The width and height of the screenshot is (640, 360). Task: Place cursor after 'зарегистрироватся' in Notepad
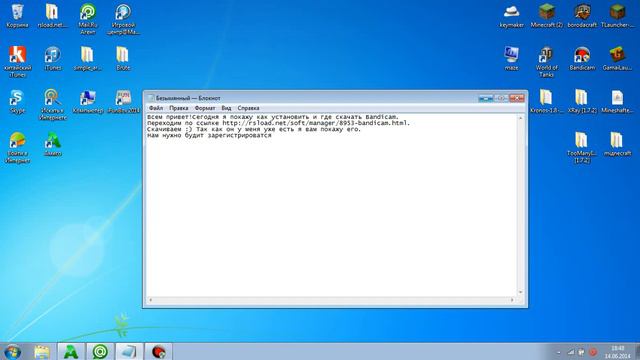point(272,135)
